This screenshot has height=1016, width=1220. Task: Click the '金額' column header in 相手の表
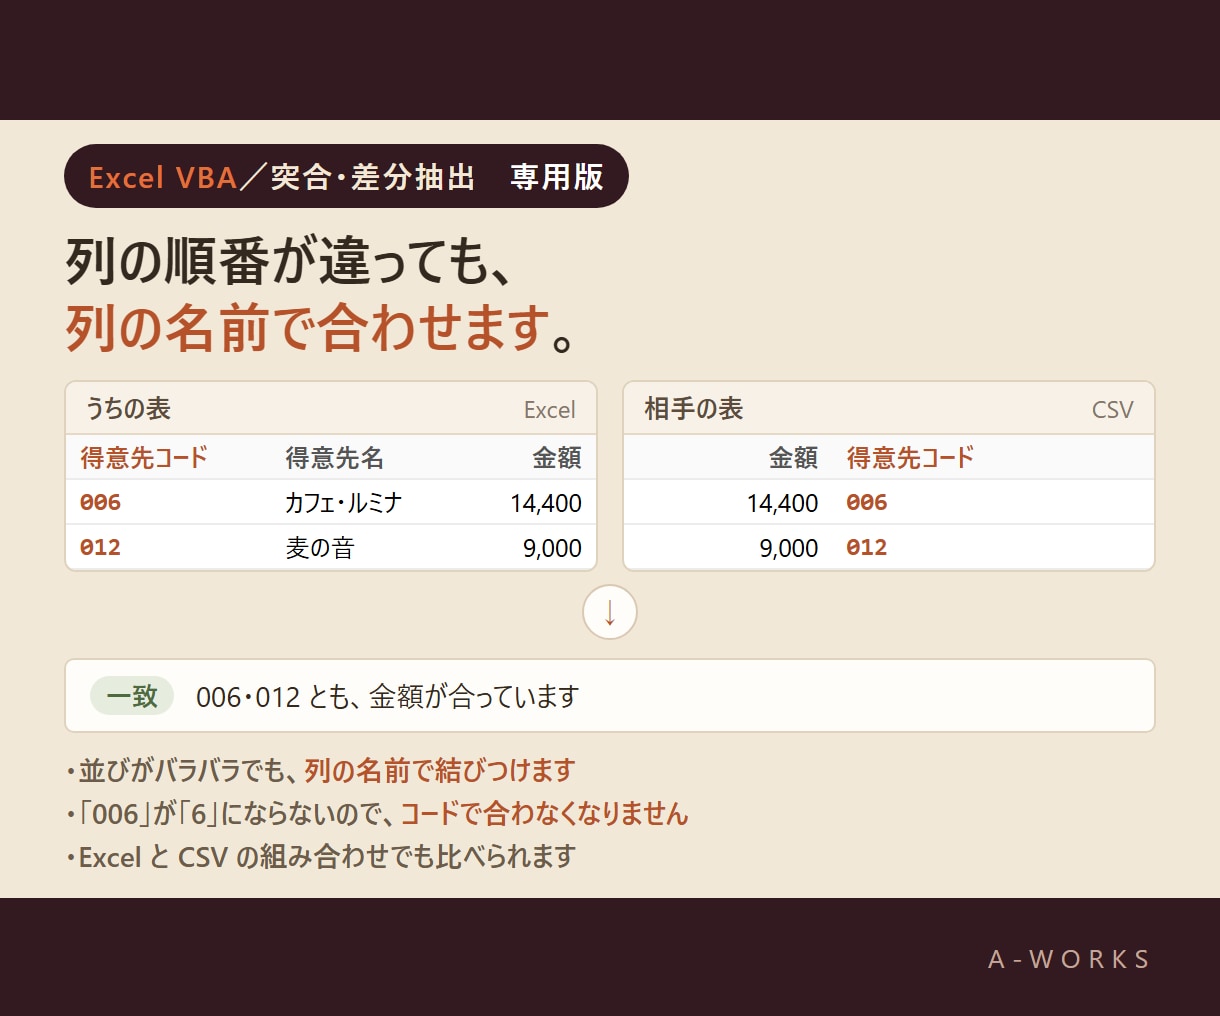pyautogui.click(x=793, y=458)
